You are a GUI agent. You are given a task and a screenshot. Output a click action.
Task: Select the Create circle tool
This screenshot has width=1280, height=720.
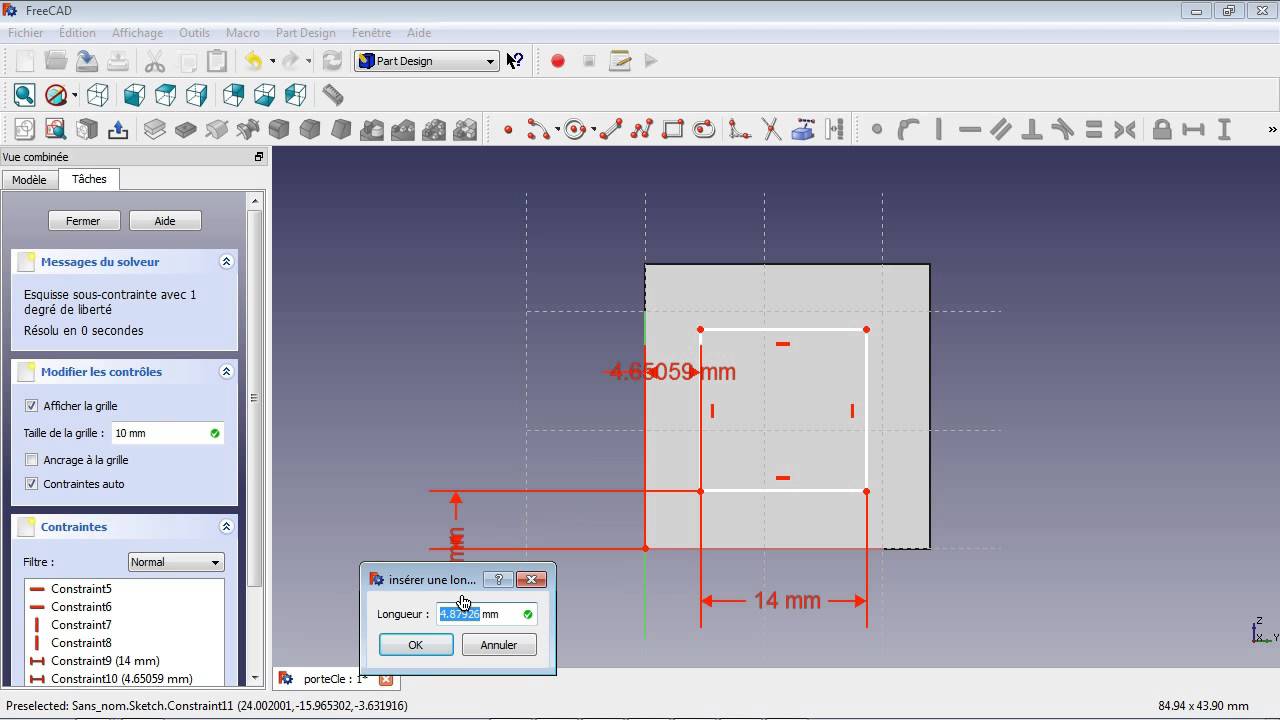click(x=575, y=129)
